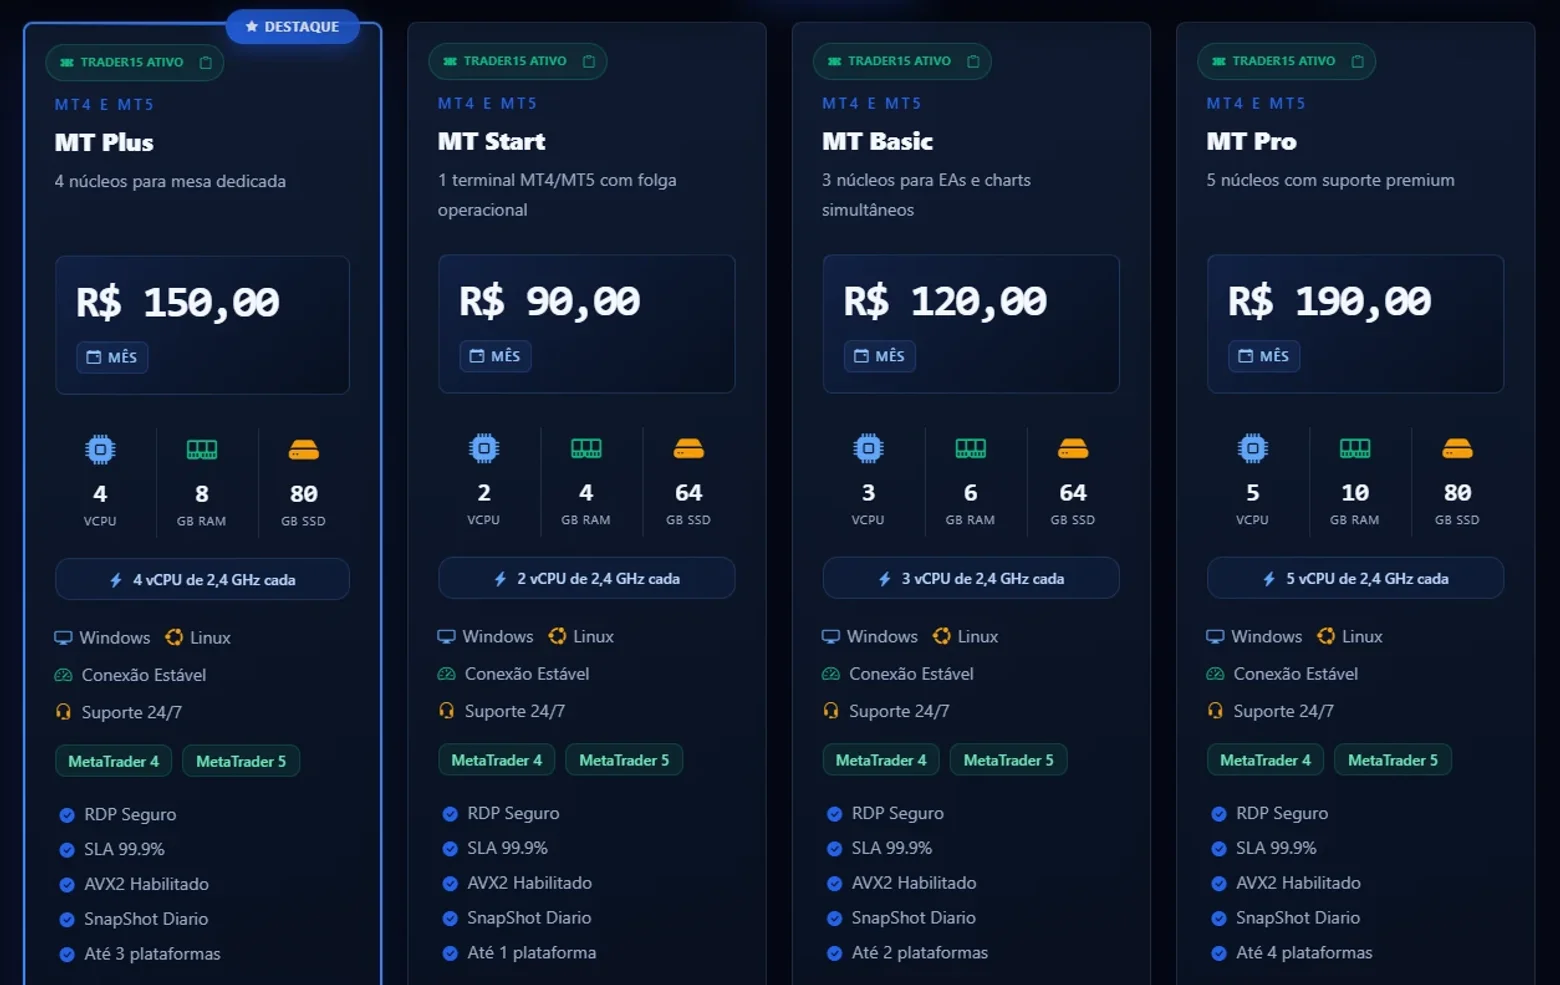This screenshot has width=1560, height=985.
Task: Click the SLA 99.9% checkmark on MT Start
Action: coord(450,849)
